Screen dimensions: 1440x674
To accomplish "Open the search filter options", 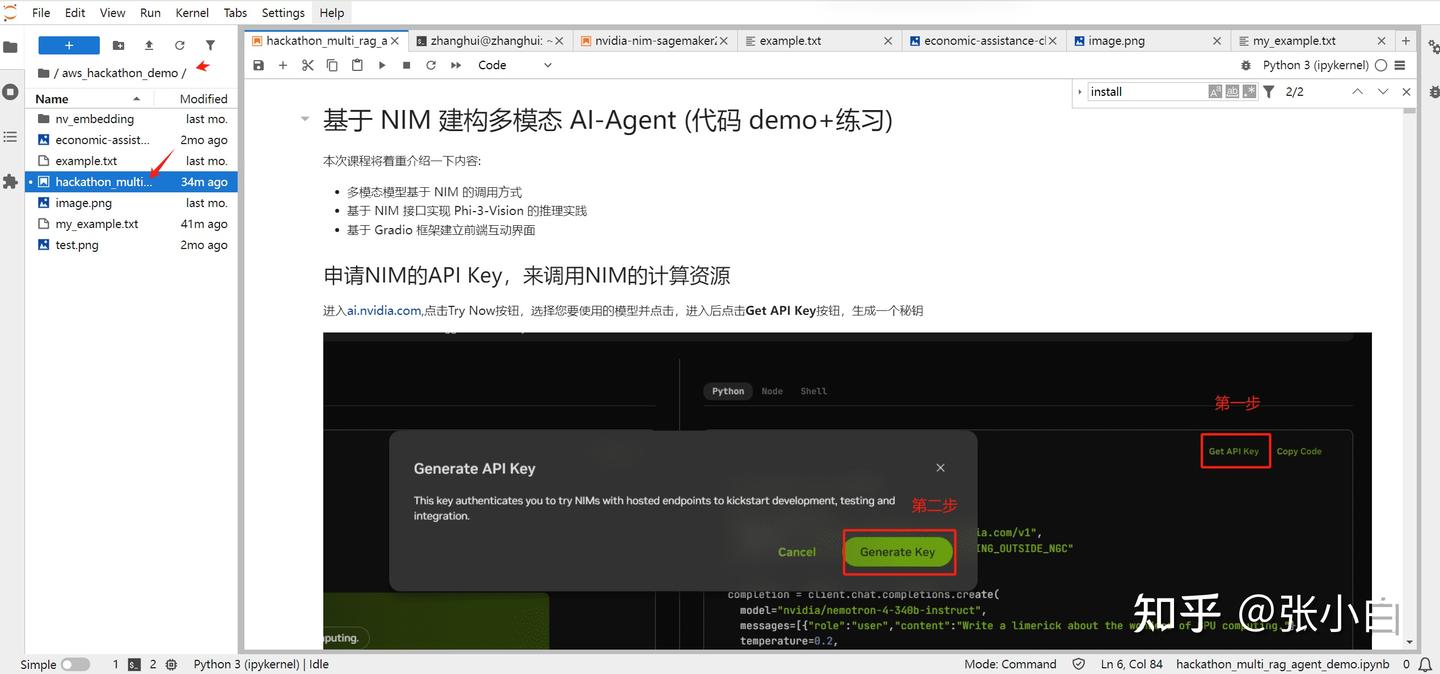I will point(1268,91).
